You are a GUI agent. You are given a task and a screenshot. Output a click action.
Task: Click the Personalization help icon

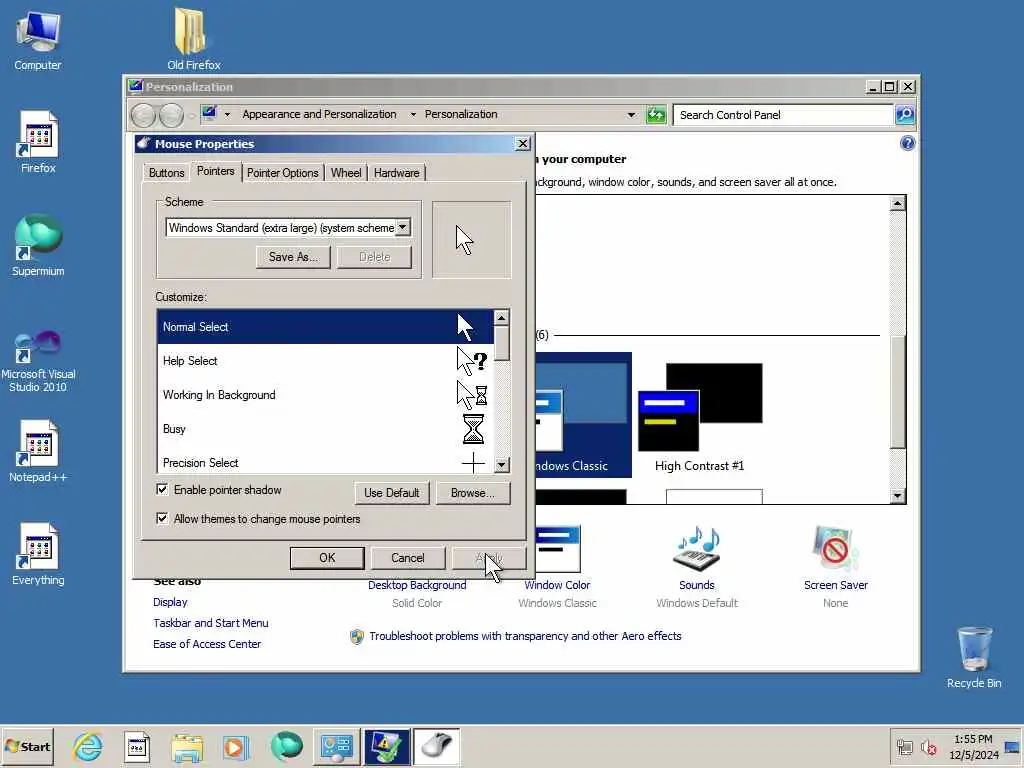click(907, 143)
